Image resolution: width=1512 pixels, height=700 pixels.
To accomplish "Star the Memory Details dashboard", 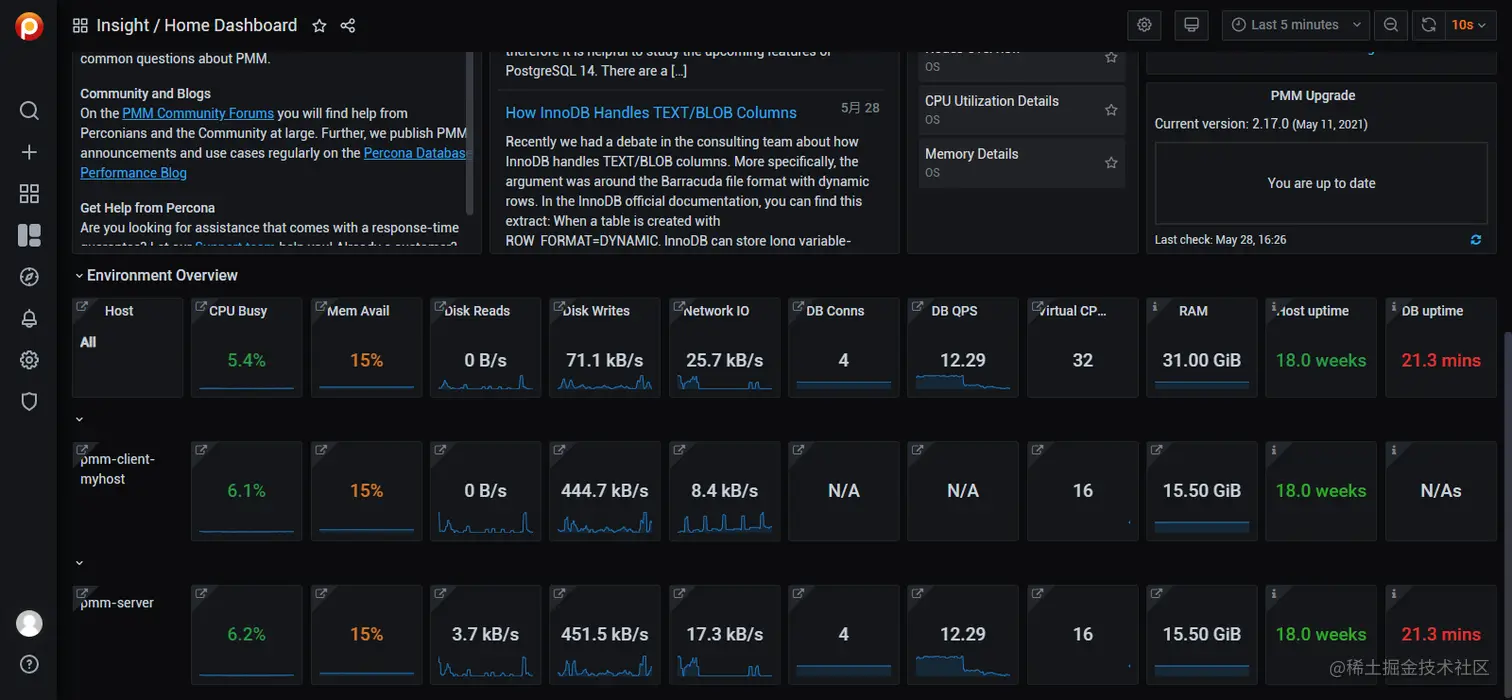I will point(1111,162).
